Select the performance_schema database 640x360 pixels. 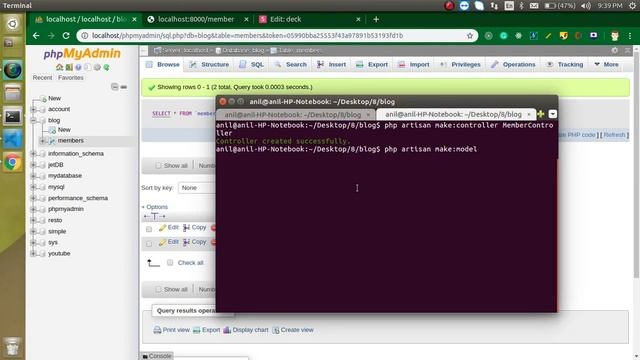coord(78,198)
